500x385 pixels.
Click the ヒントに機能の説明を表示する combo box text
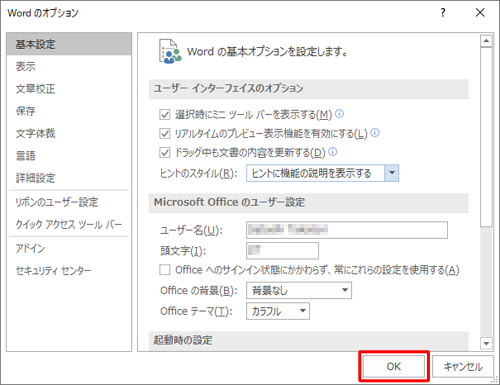pos(311,173)
